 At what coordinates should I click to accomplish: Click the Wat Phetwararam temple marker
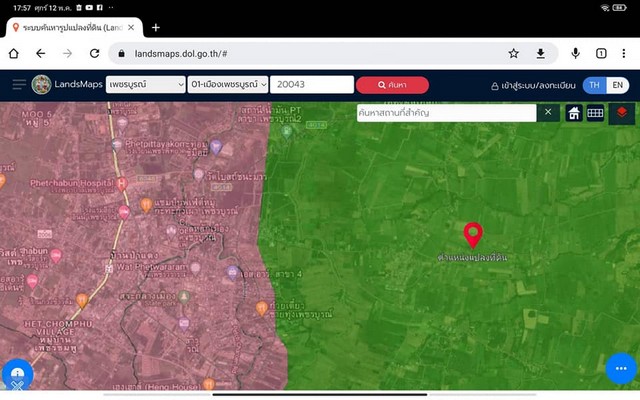(196, 268)
